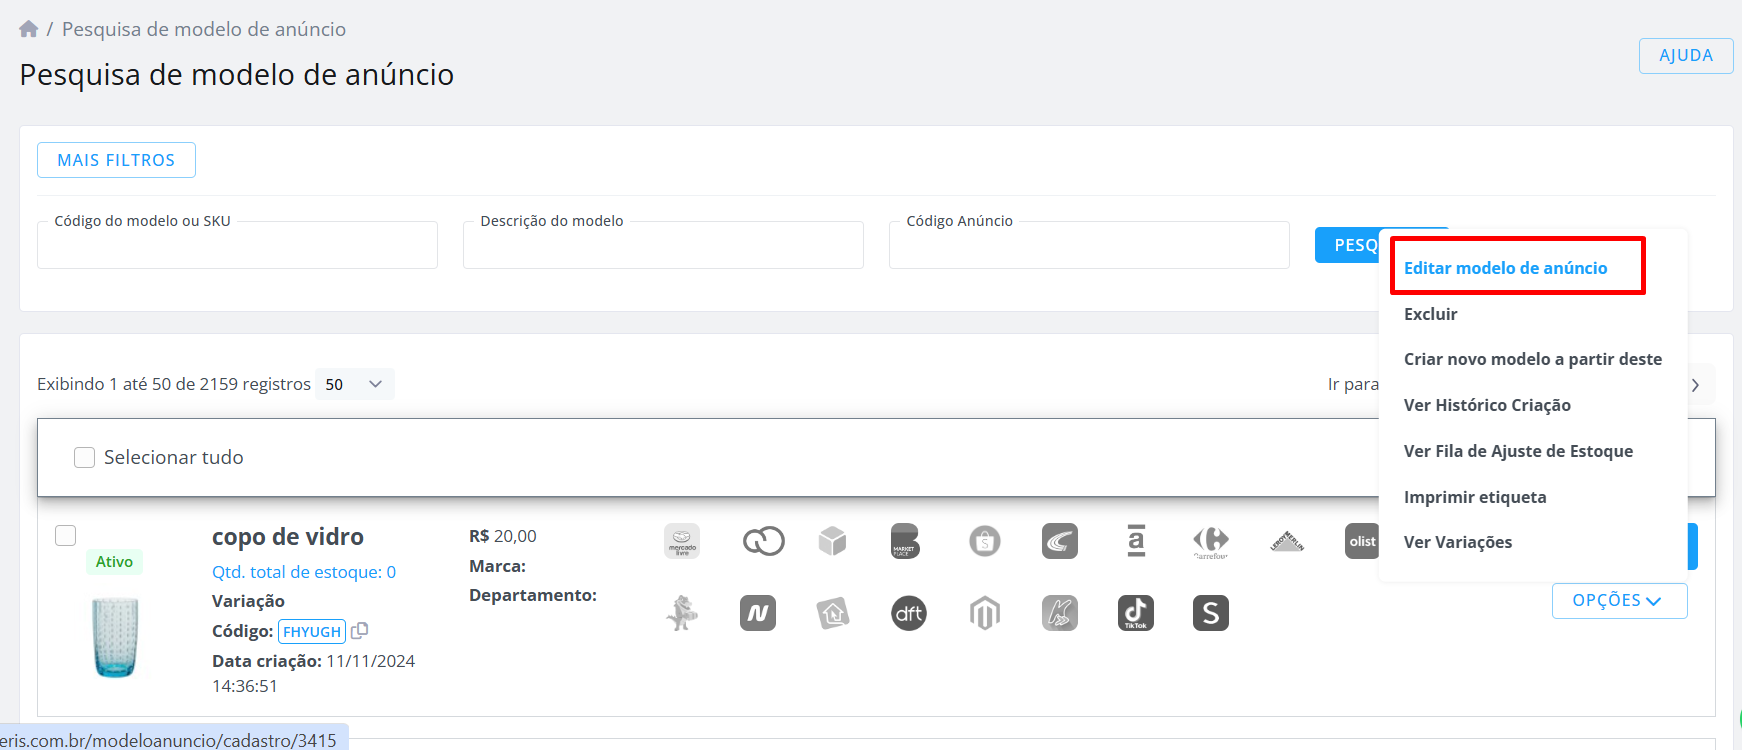Click the crocodile mascot marketplace icon
1742x750 pixels.
(x=682, y=613)
